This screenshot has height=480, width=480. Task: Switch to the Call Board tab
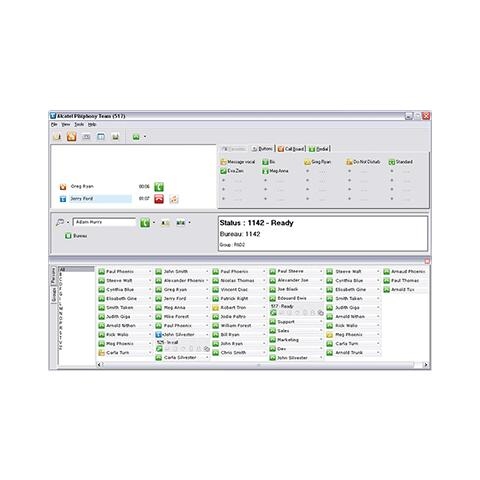[x=291, y=149]
